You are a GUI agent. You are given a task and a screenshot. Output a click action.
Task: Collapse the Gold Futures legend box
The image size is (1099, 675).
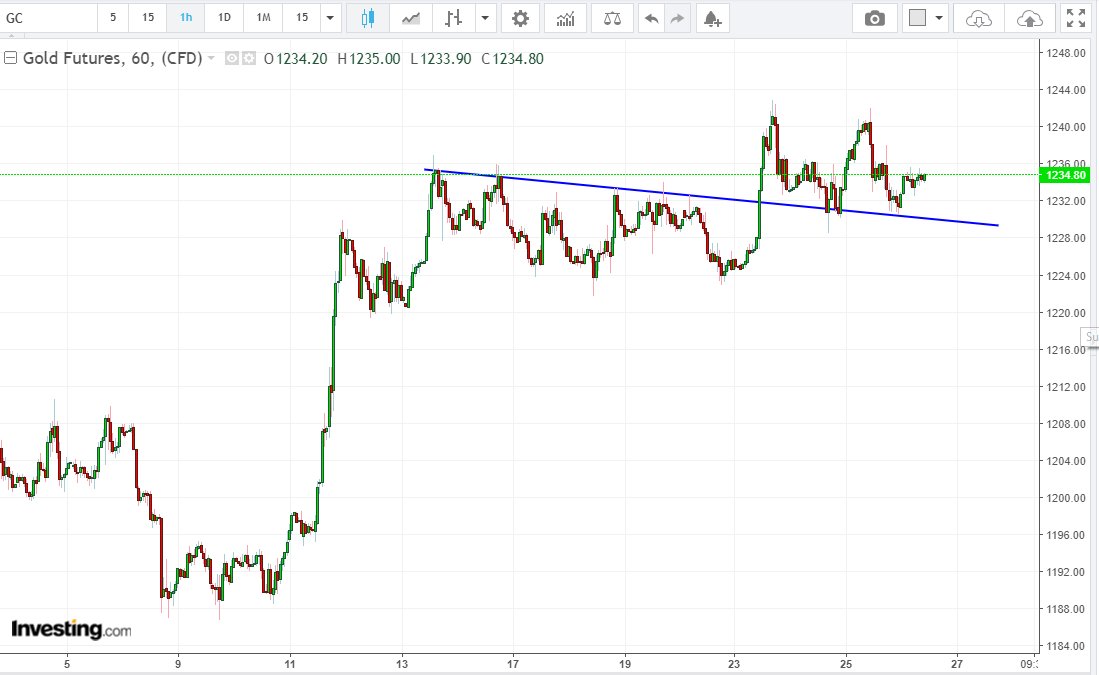[x=11, y=58]
